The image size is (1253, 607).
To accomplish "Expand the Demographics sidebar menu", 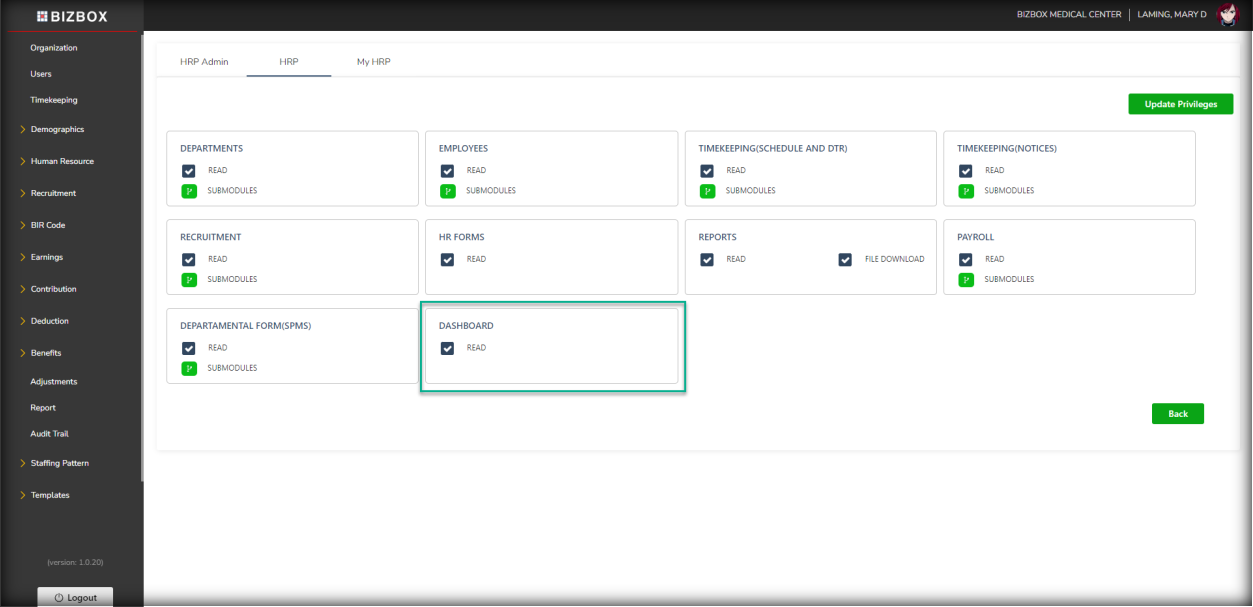I will coord(57,130).
